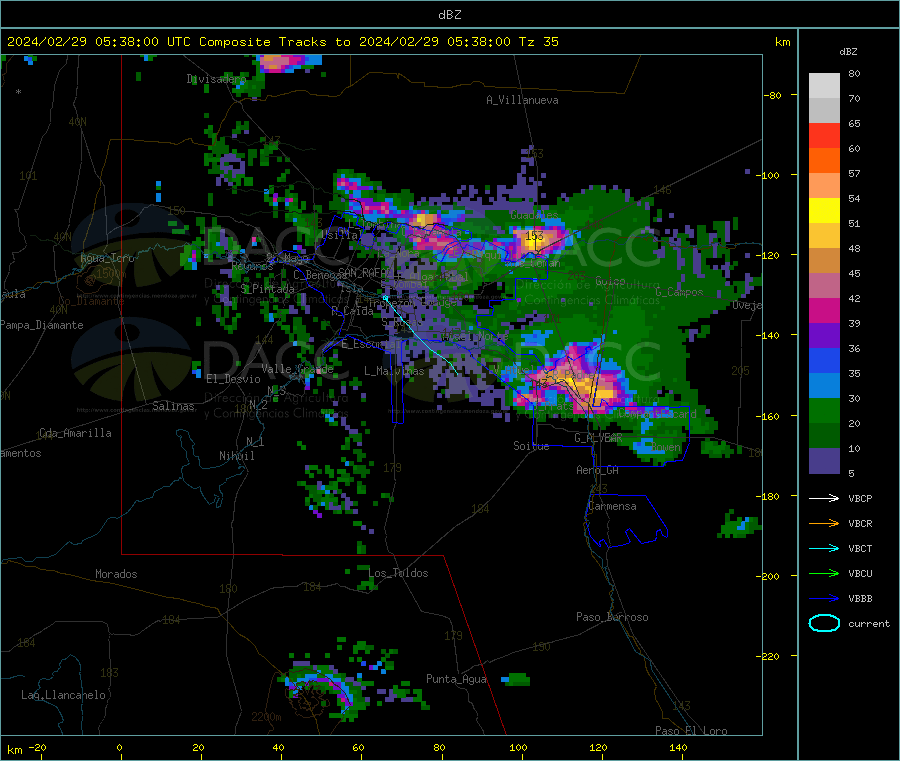Click the green VBCU arrow legend icon
This screenshot has height=761, width=900.
pos(824,573)
